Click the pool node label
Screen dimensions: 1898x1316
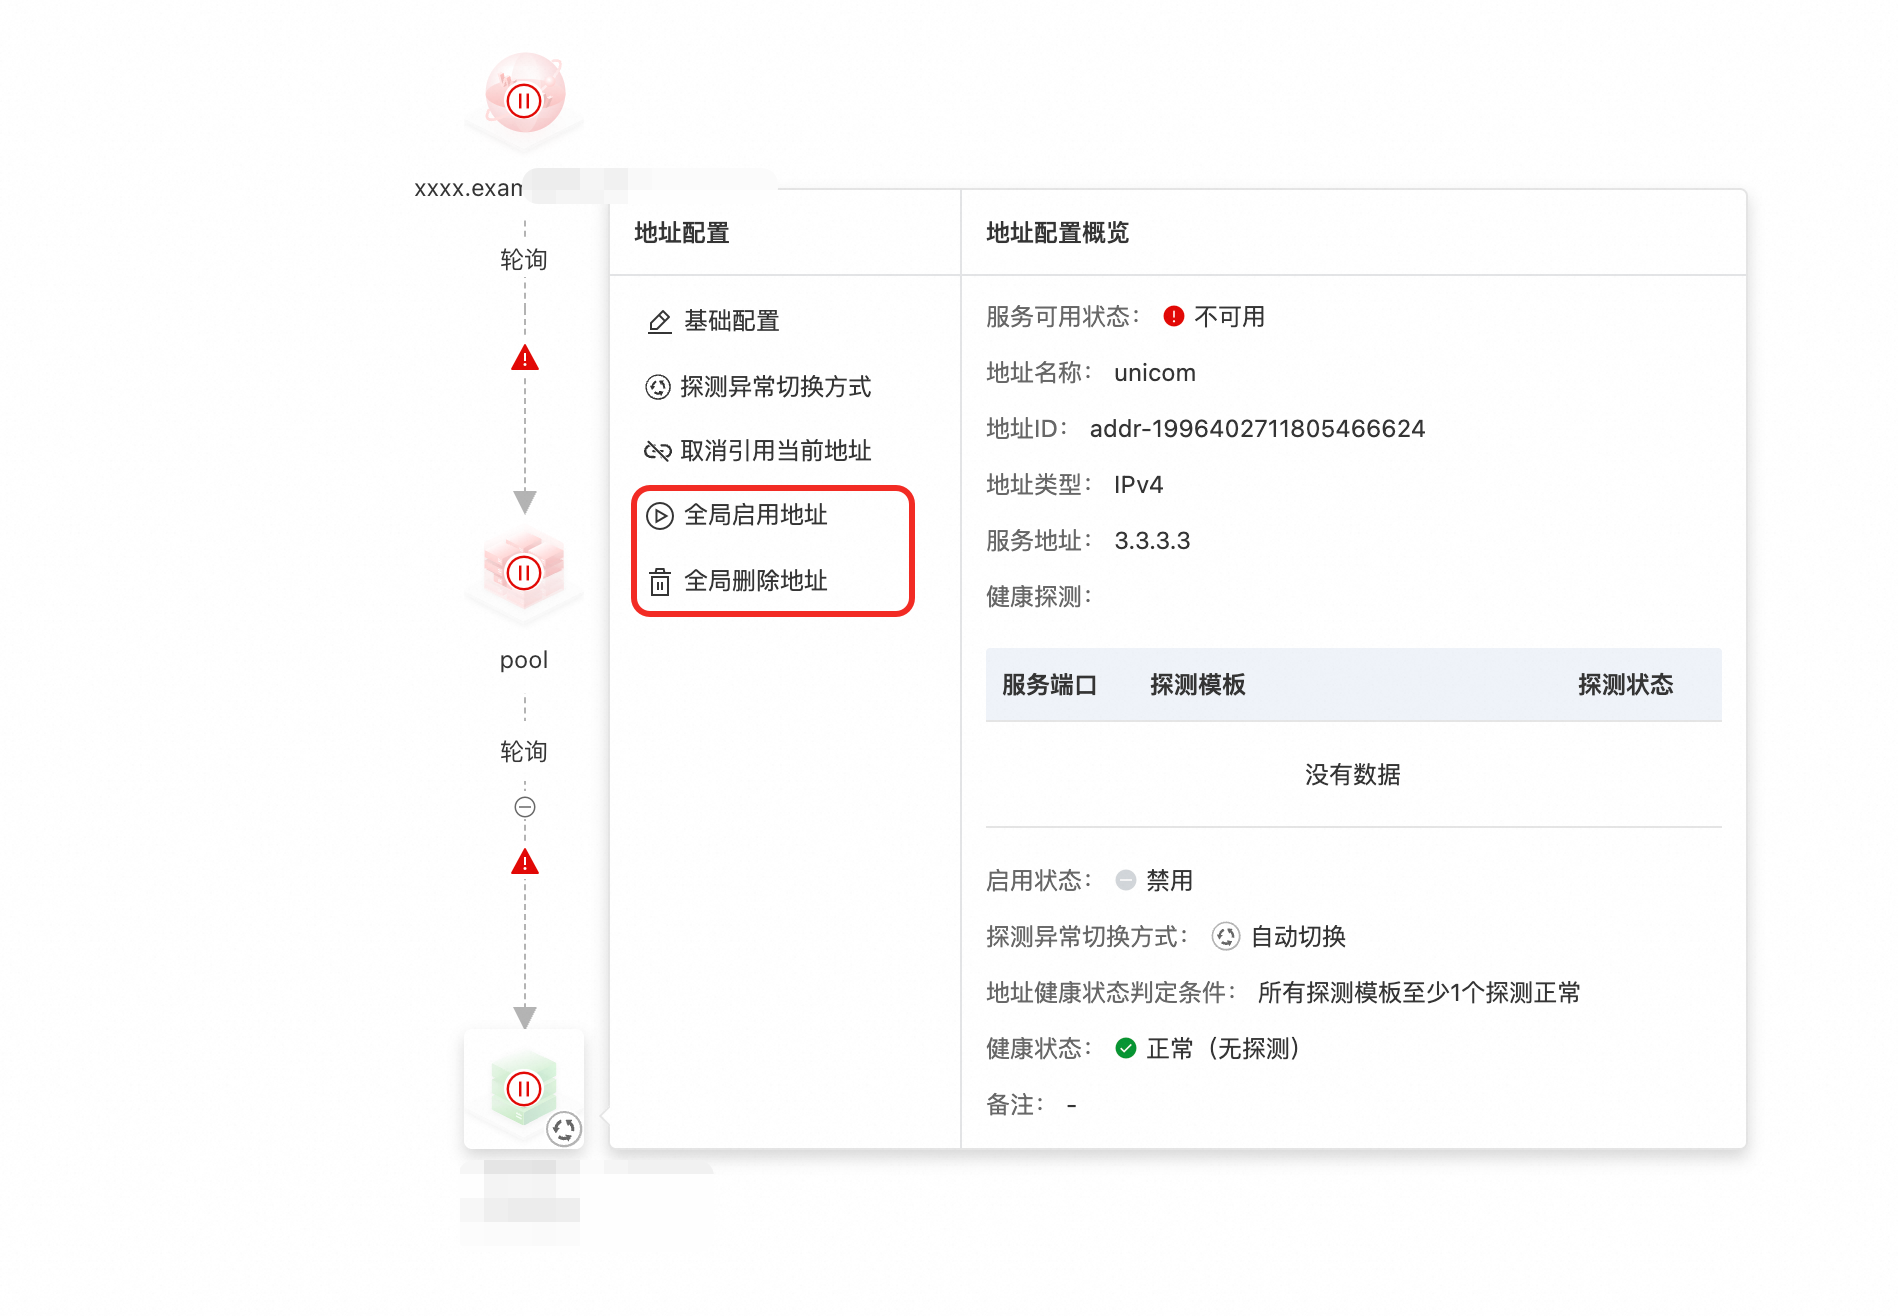tap(524, 660)
